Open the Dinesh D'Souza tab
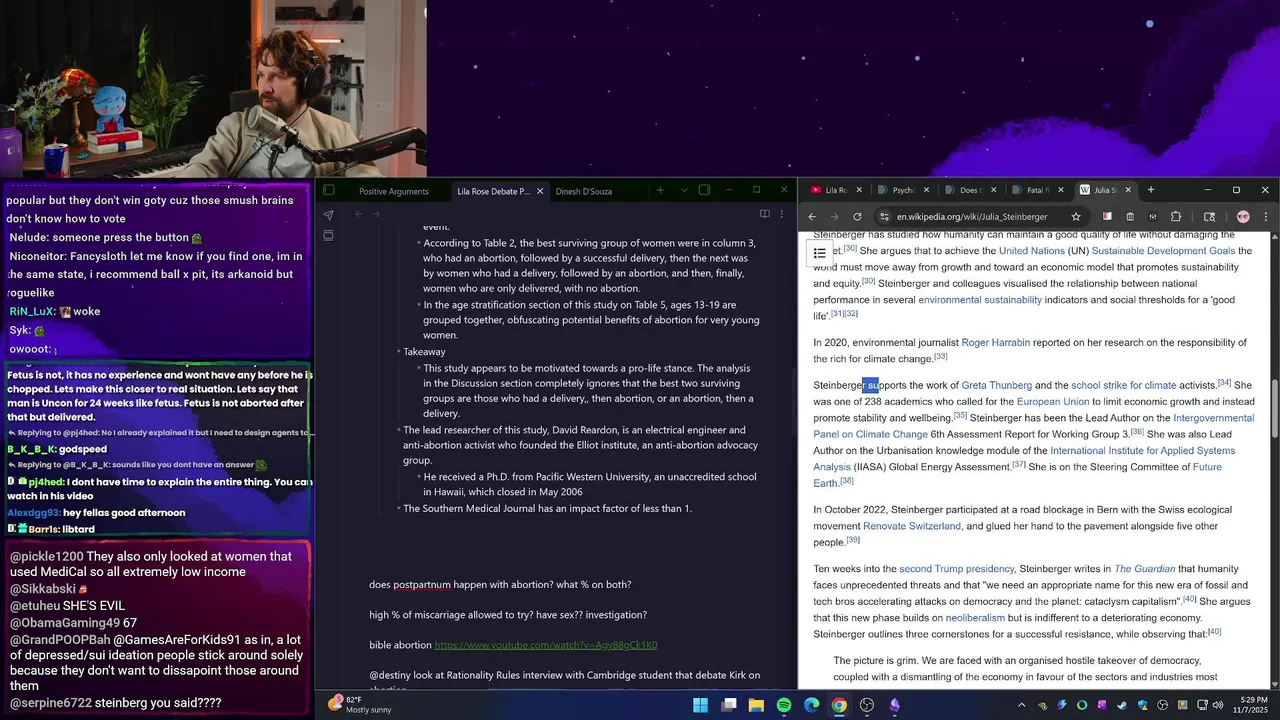 coord(584,191)
